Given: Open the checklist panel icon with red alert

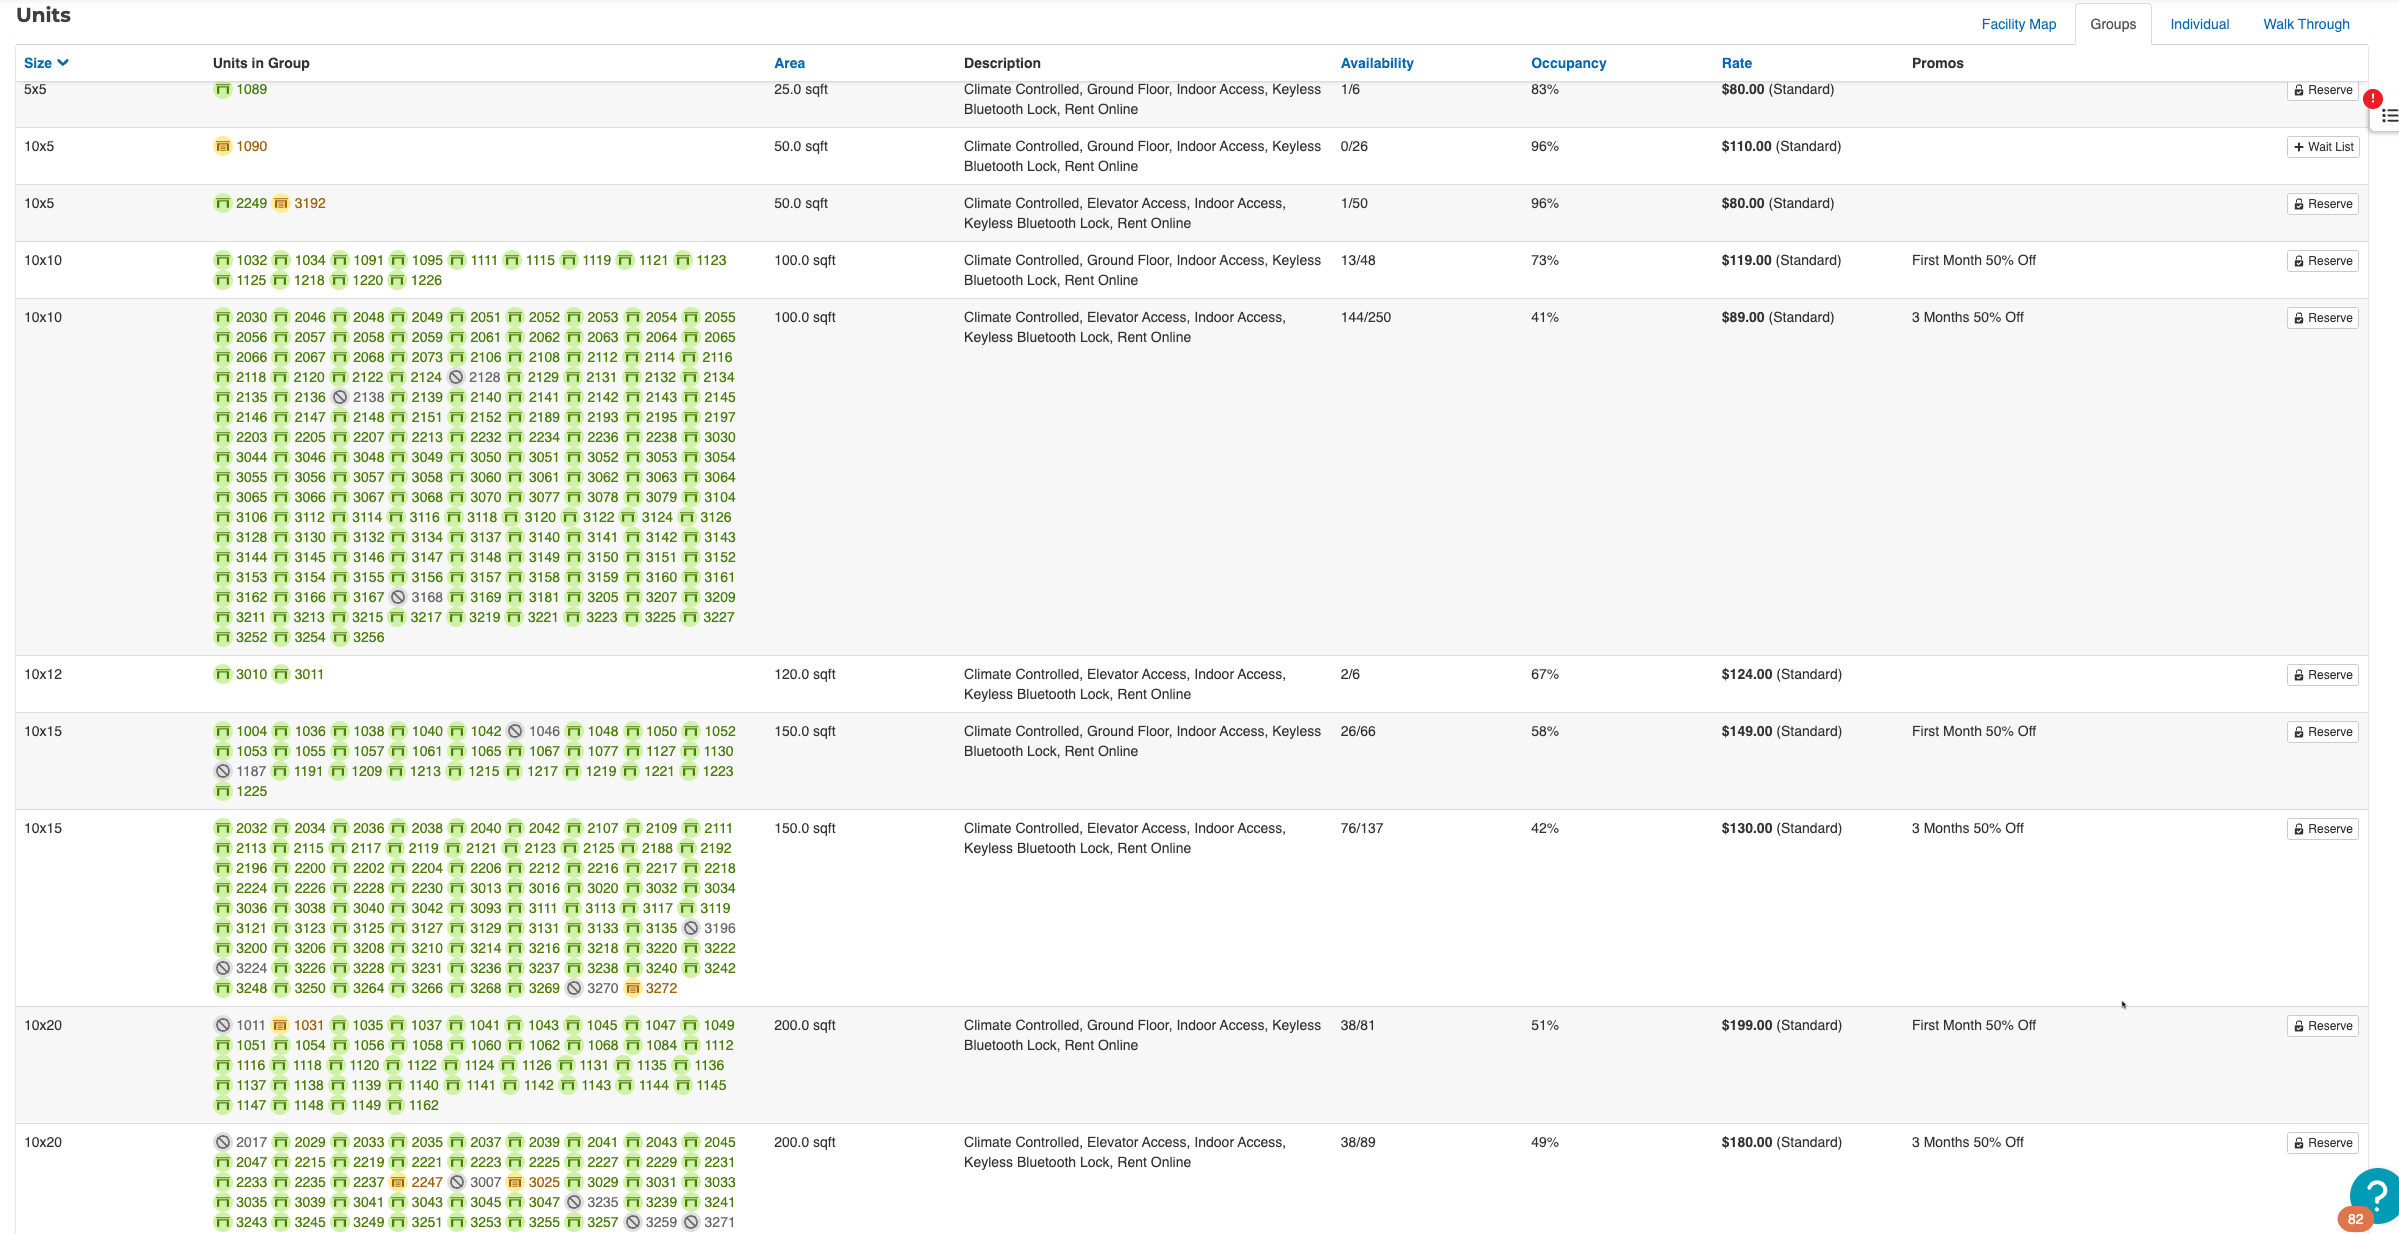Looking at the screenshot, I should click(x=2388, y=116).
